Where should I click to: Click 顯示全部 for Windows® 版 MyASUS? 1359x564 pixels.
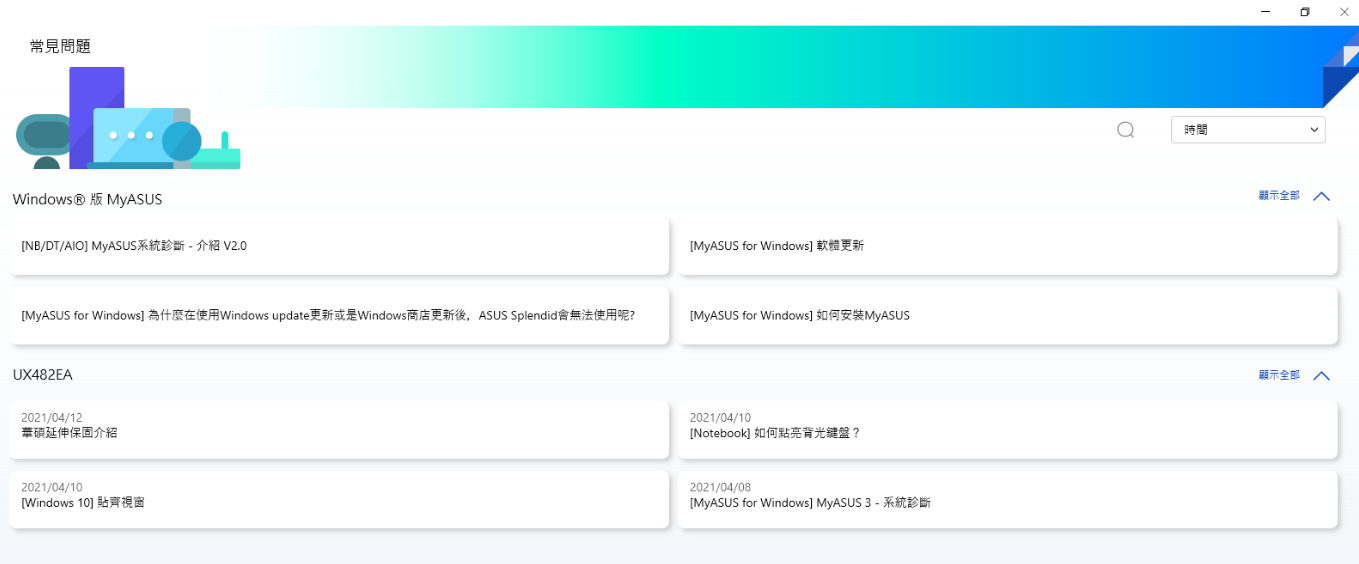(1279, 196)
